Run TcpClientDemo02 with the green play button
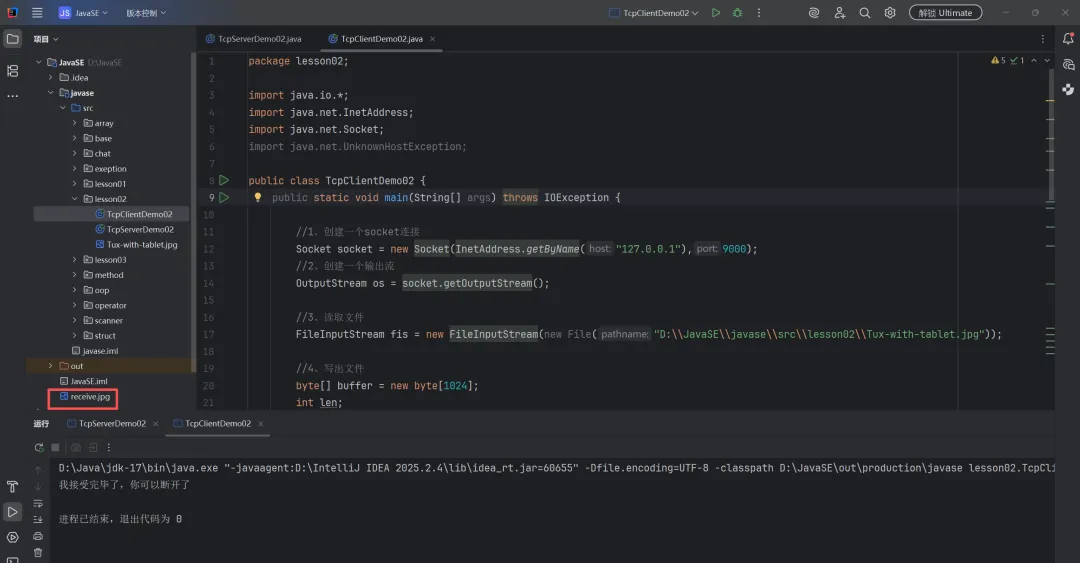The height and width of the screenshot is (563, 1080). pos(715,13)
